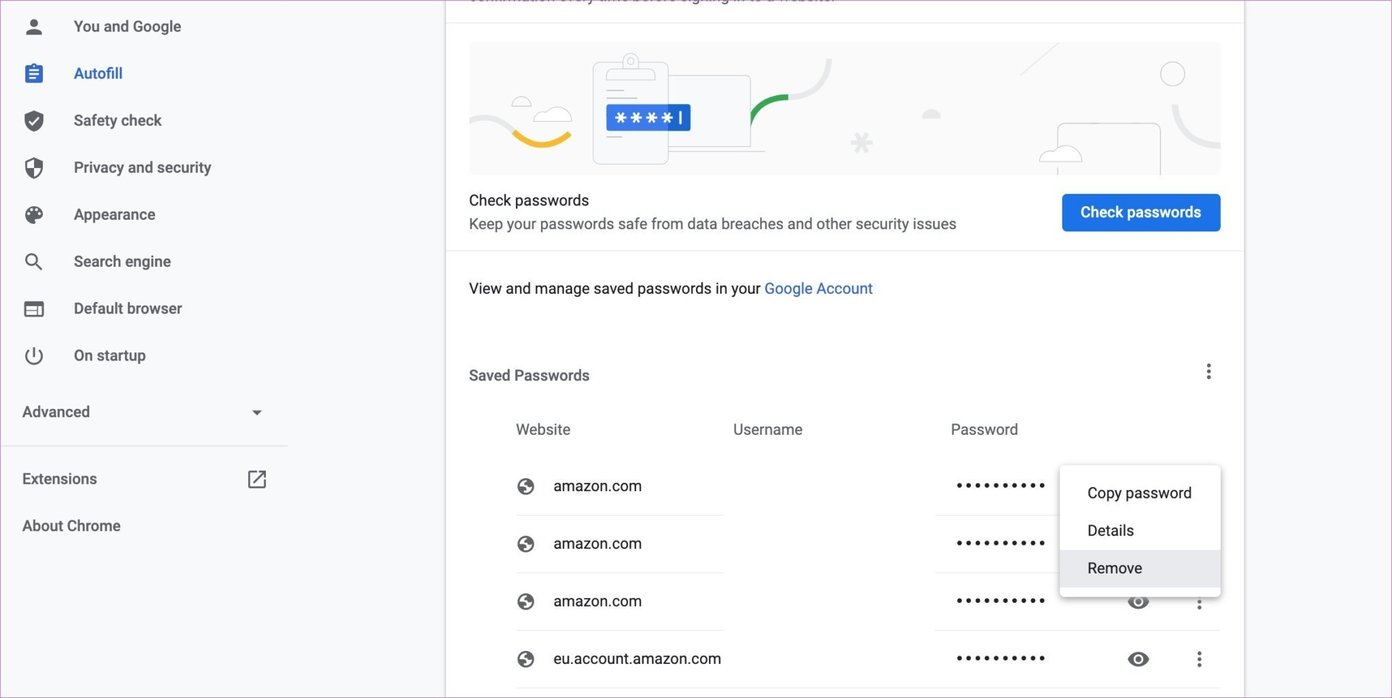The image size is (1392, 698).
Task: Show password for eu.account.amazon.com entry
Action: 1138,659
